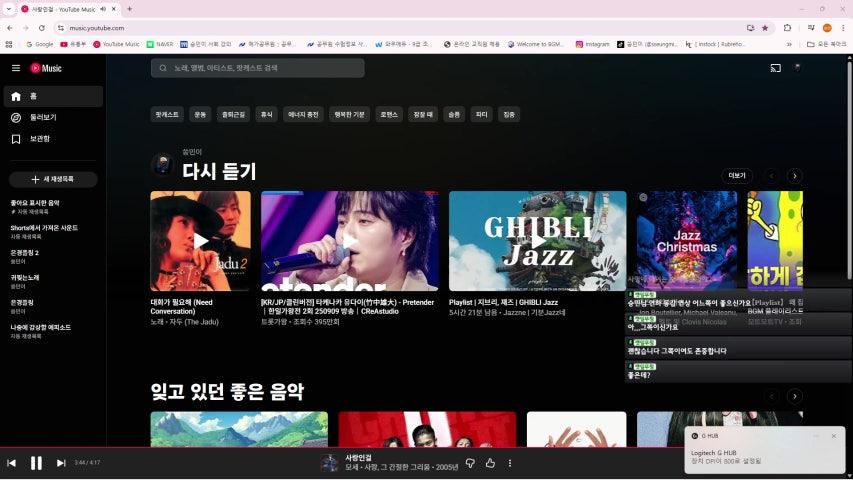The width and height of the screenshot is (853, 480).
Task: Click the Cast to device icon
Action: 775,68
